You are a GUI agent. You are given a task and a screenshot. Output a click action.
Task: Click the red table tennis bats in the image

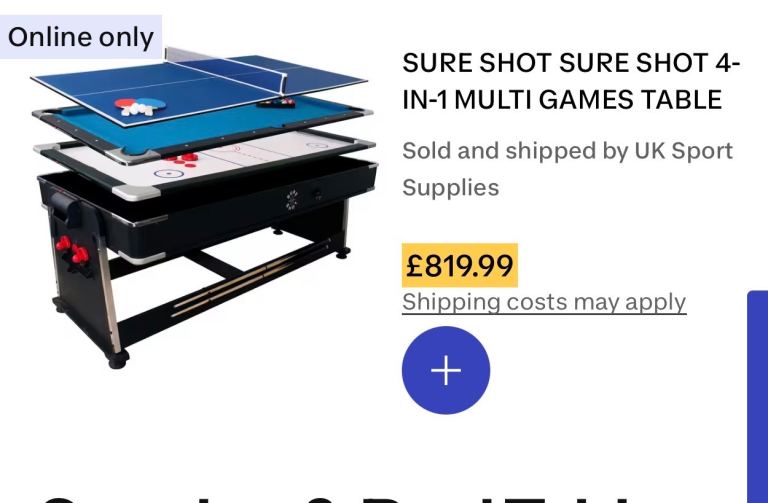tap(141, 105)
